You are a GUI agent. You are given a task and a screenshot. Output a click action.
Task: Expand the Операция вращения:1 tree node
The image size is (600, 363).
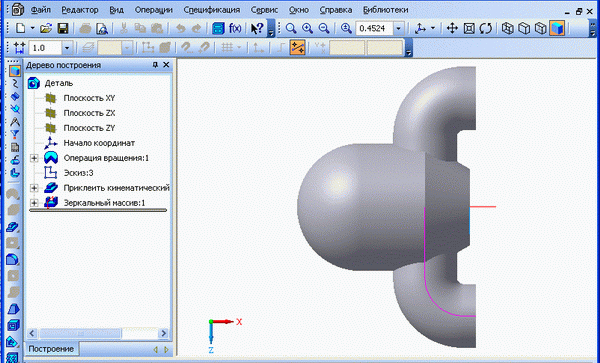pyautogui.click(x=34, y=158)
